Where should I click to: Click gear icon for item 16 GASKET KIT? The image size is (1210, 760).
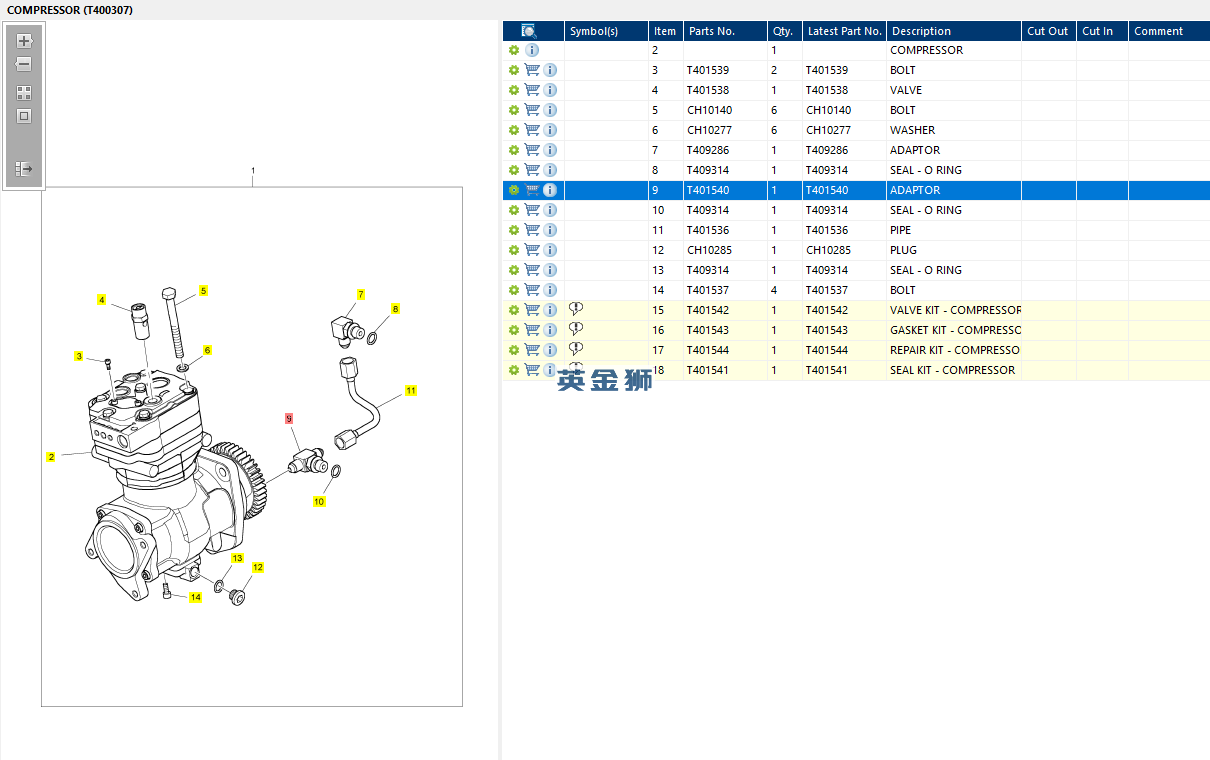coord(514,330)
